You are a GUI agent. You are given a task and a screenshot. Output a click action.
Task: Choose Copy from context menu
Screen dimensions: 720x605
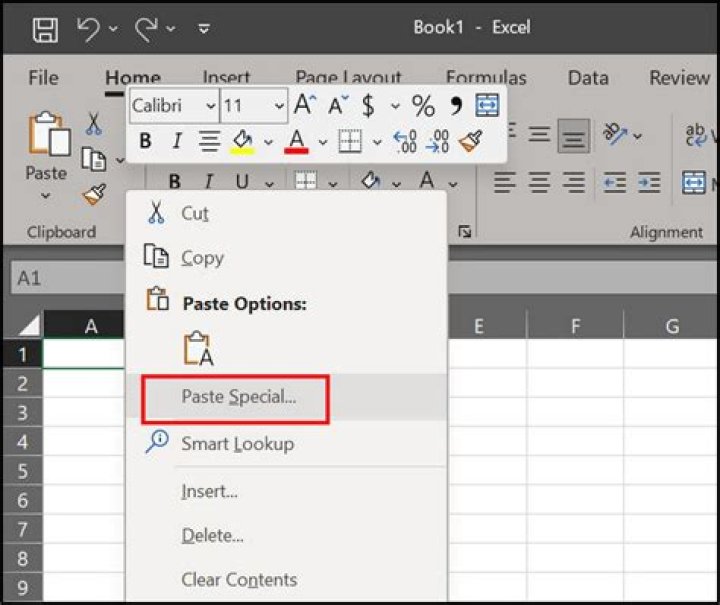click(x=287, y=258)
